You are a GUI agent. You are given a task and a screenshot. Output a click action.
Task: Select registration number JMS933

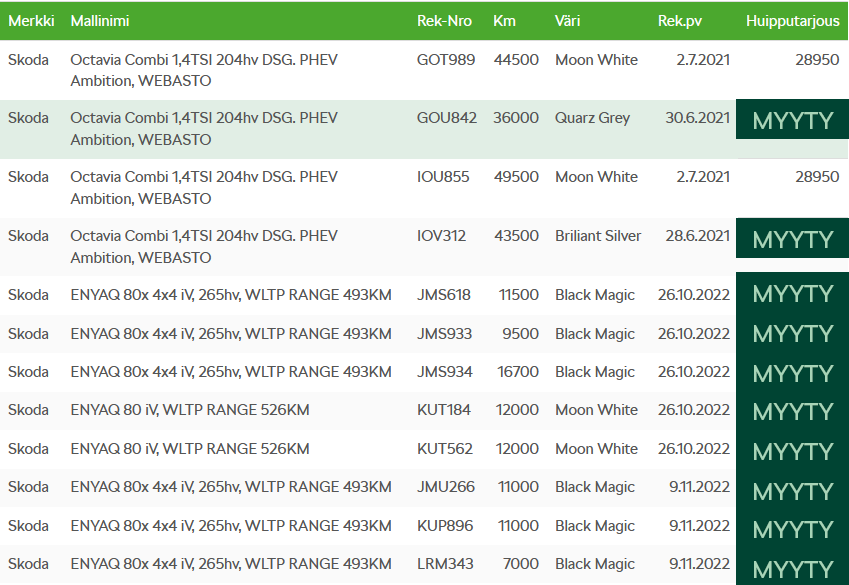pyautogui.click(x=444, y=334)
